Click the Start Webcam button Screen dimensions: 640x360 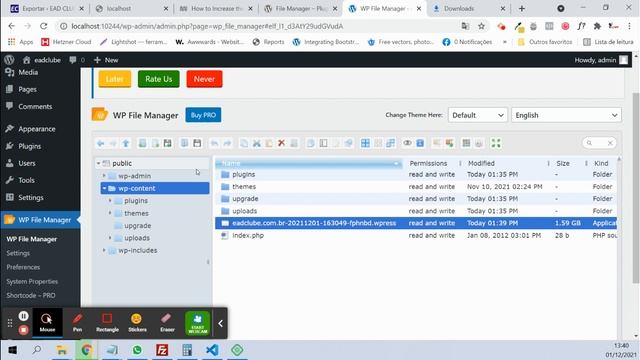[x=198, y=323]
